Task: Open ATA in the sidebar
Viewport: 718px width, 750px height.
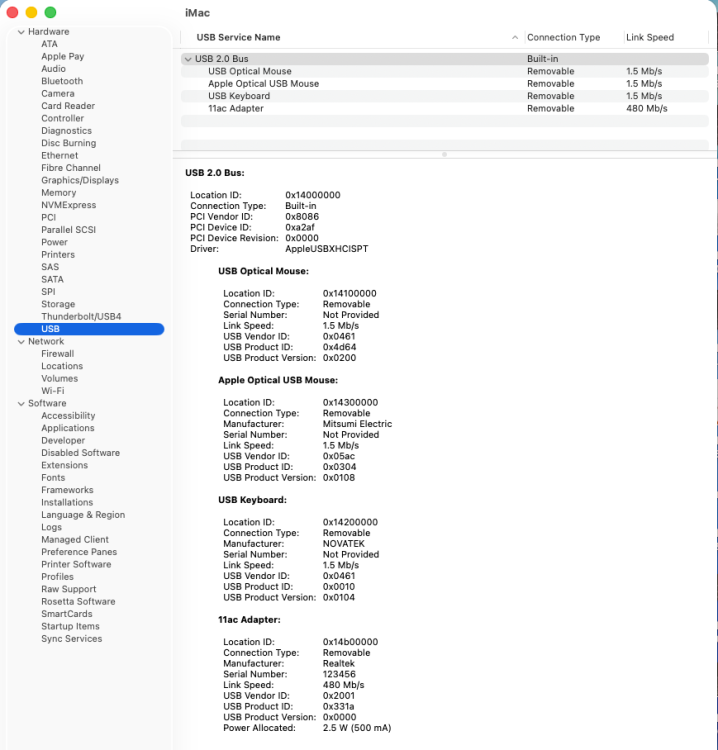Action: coord(49,44)
